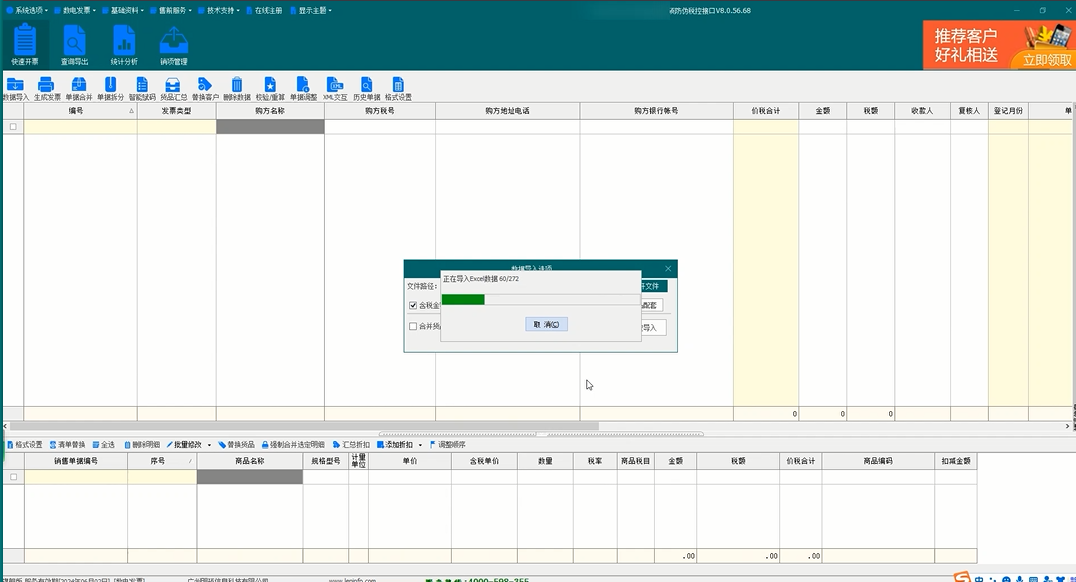Image resolution: width=1076 pixels, height=582 pixels.
Task: Open the 查询导出 module
Action: 74,45
